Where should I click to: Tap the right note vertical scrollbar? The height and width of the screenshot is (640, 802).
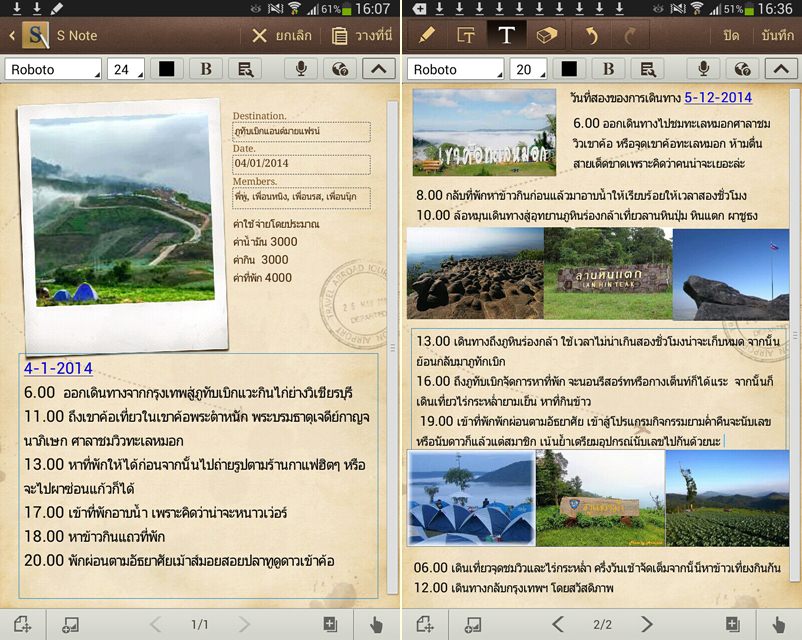click(x=795, y=334)
